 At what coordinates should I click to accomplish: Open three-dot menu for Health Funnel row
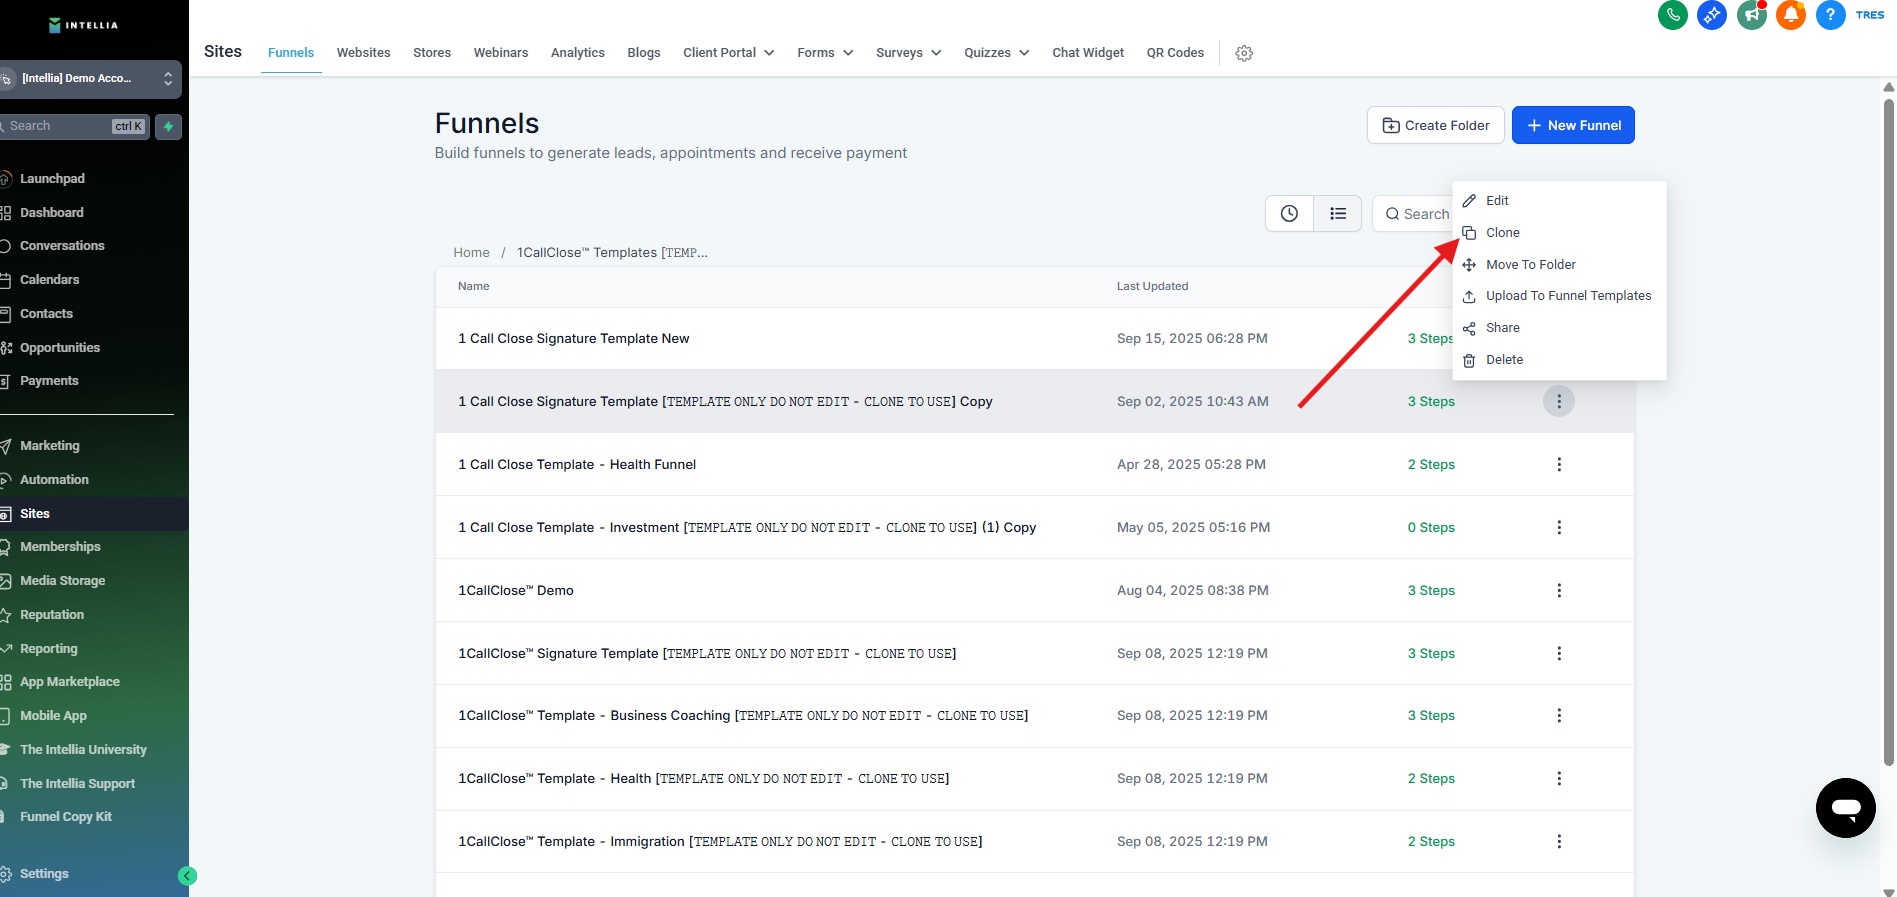coord(1559,464)
